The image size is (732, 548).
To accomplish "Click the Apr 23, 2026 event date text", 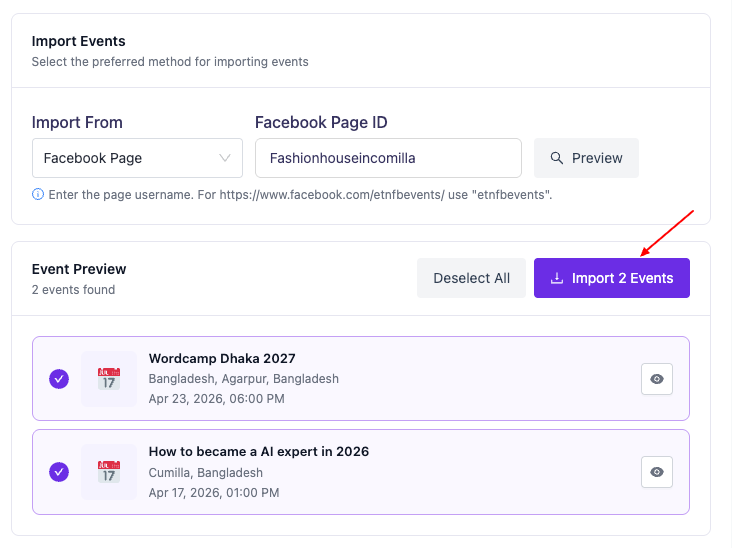I will (x=216, y=399).
